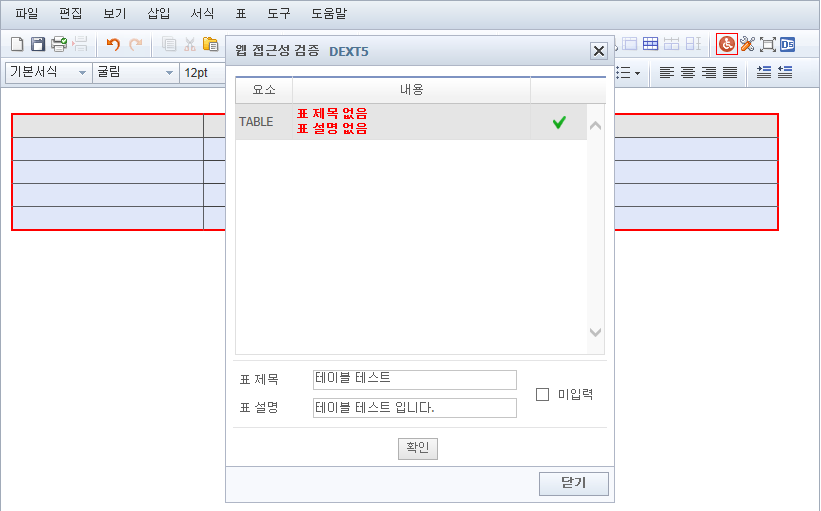Viewport: 821px width, 511px height.
Task: Click the scissors cut icon
Action: point(190,44)
